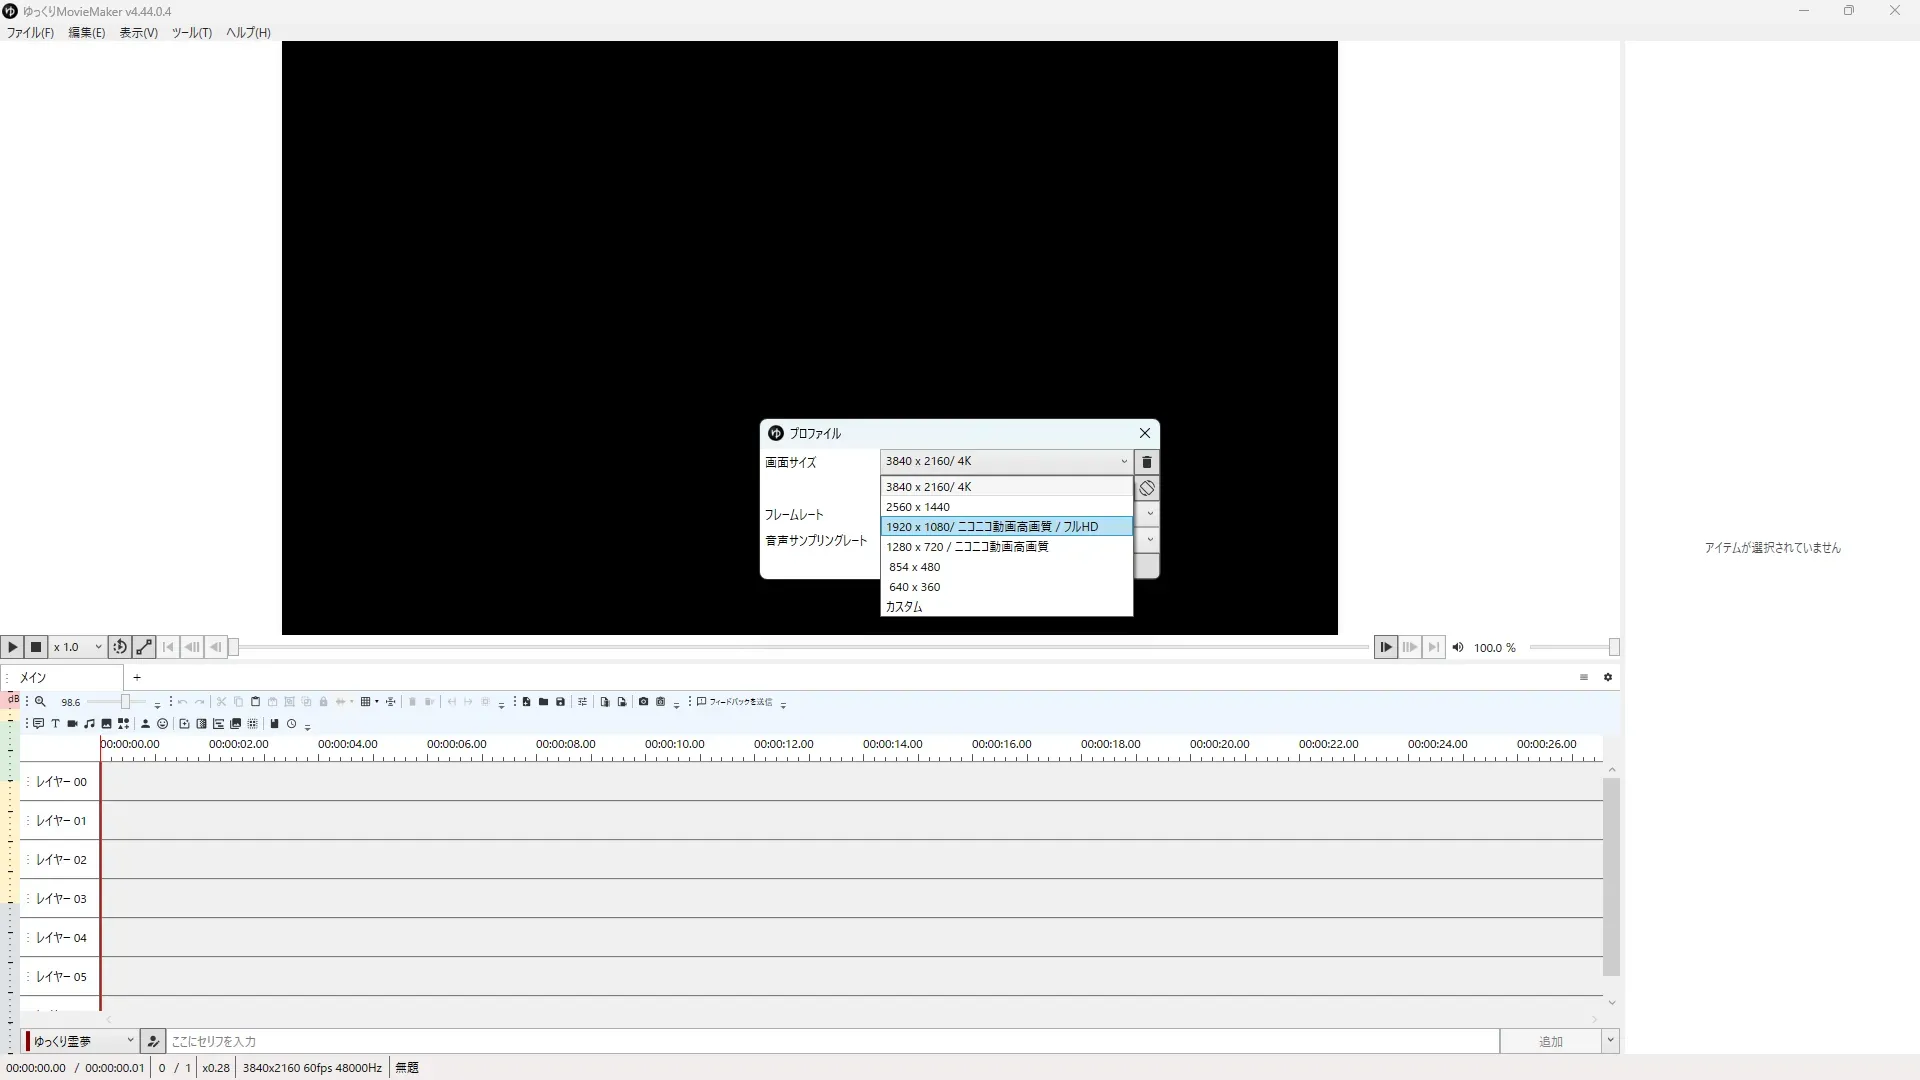Select the 1280 x 720 resolution option
The image size is (1920, 1080).
[x=1005, y=547]
